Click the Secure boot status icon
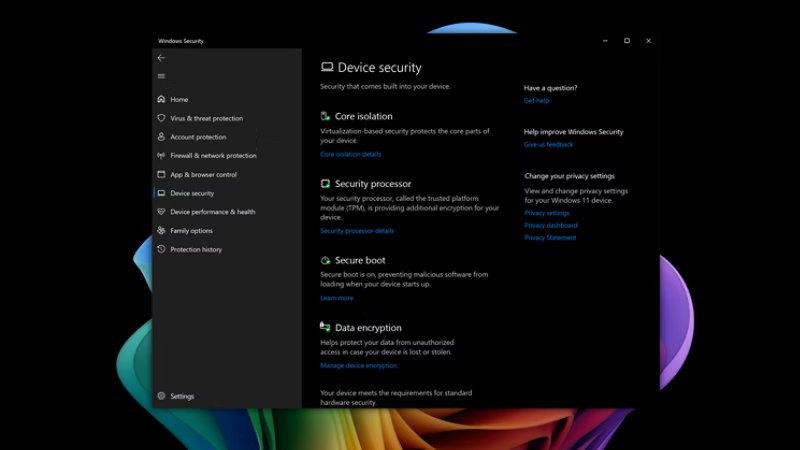800x450 pixels. point(325,260)
